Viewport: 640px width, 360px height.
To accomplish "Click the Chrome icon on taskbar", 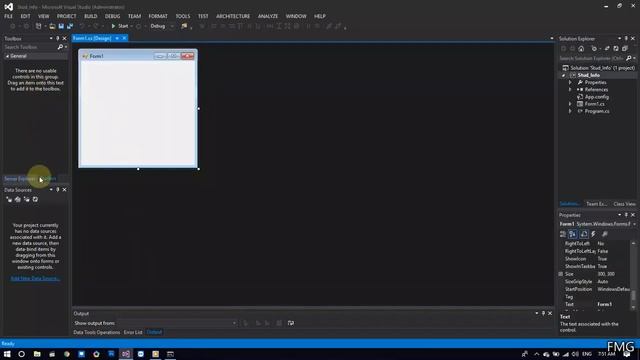I will click(x=67, y=354).
